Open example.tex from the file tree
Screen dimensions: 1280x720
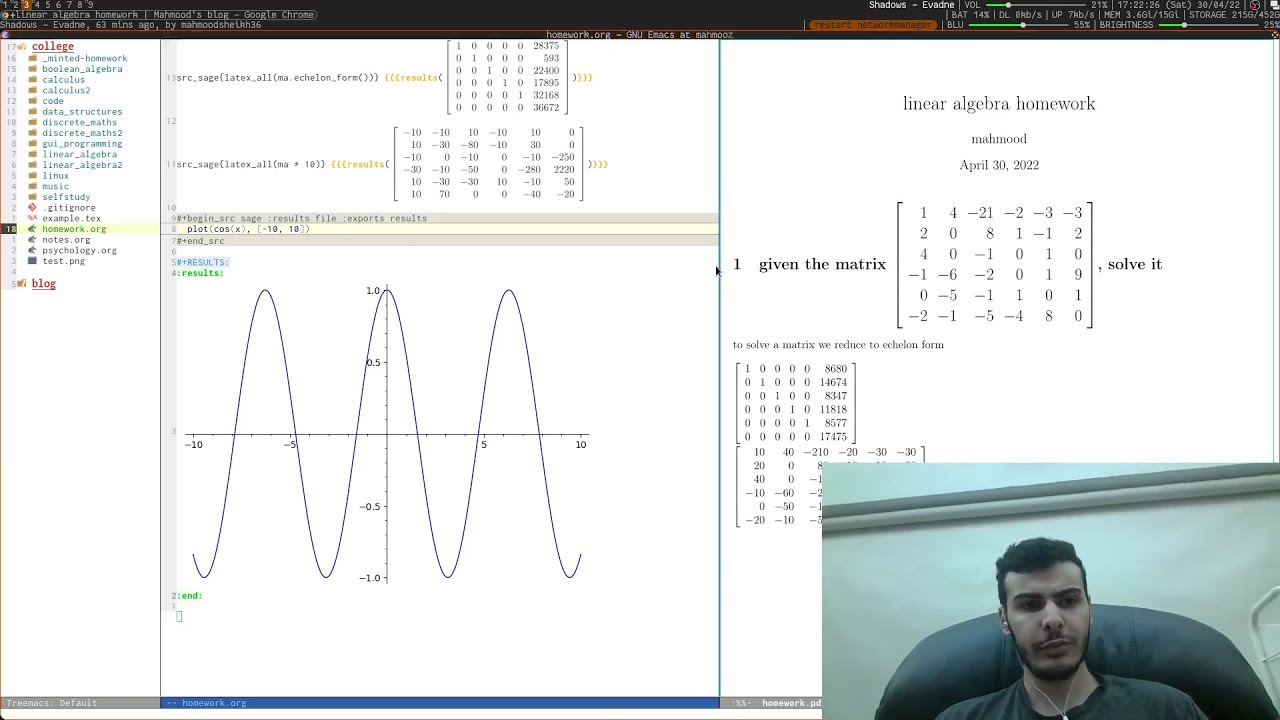pyautogui.click(x=71, y=218)
